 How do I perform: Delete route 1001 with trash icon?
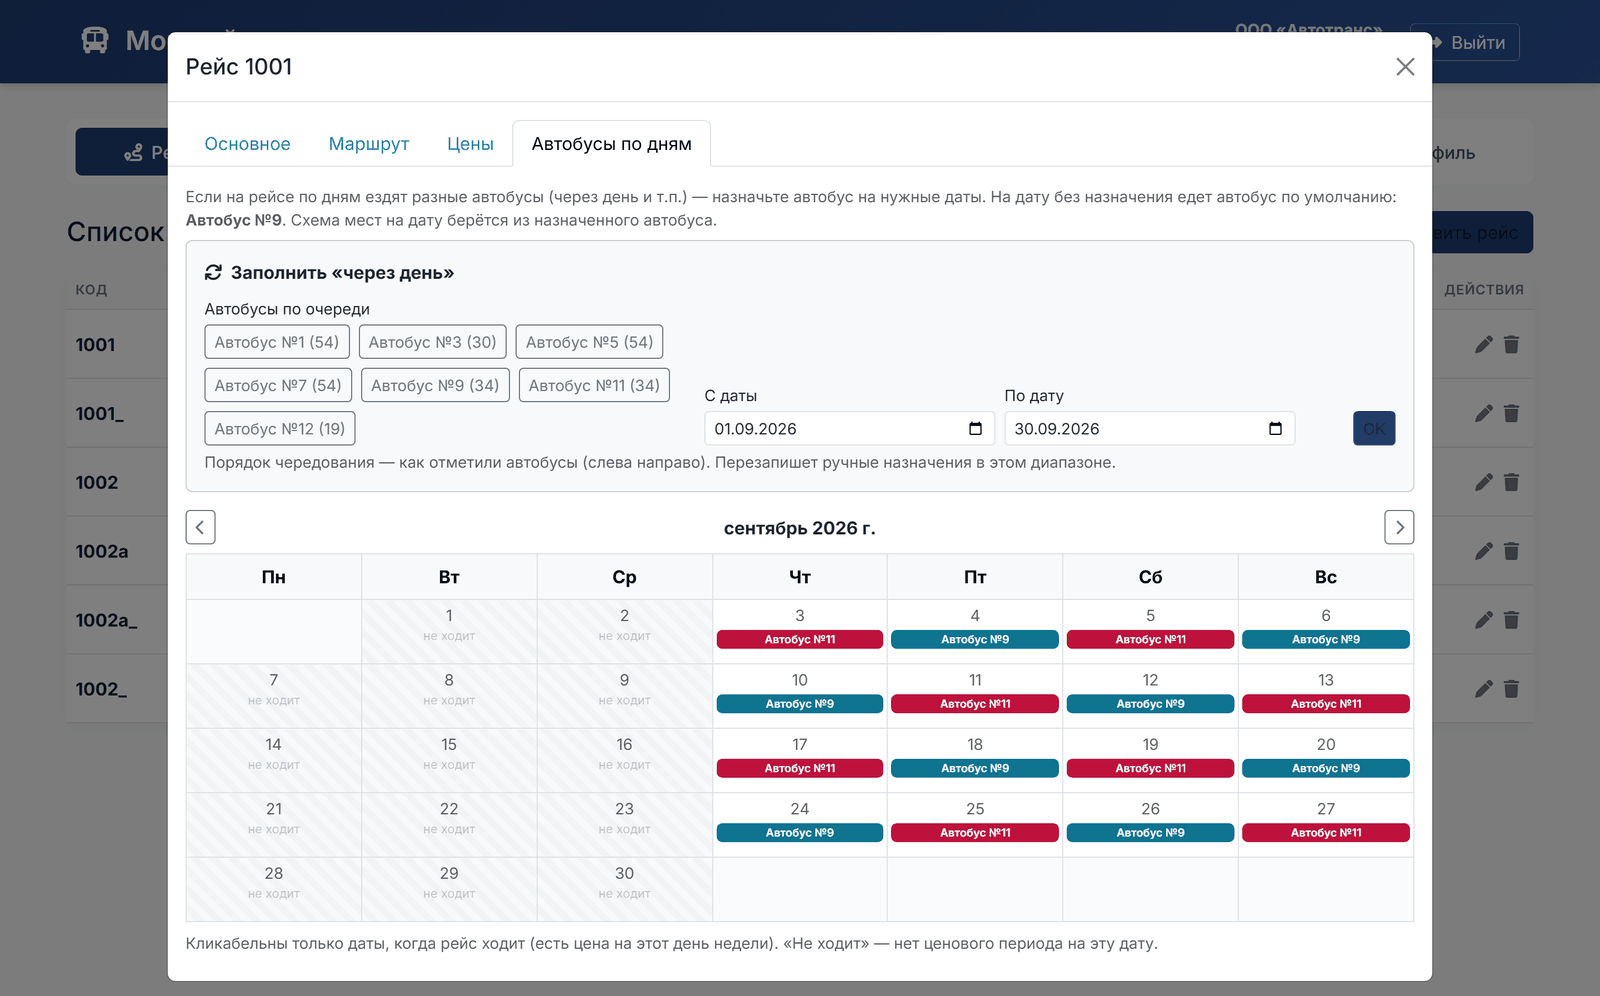point(1511,344)
